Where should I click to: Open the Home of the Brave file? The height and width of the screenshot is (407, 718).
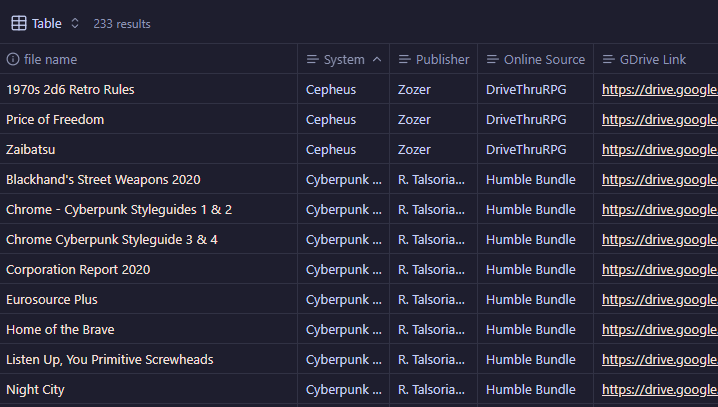pyautogui.click(x=60, y=330)
